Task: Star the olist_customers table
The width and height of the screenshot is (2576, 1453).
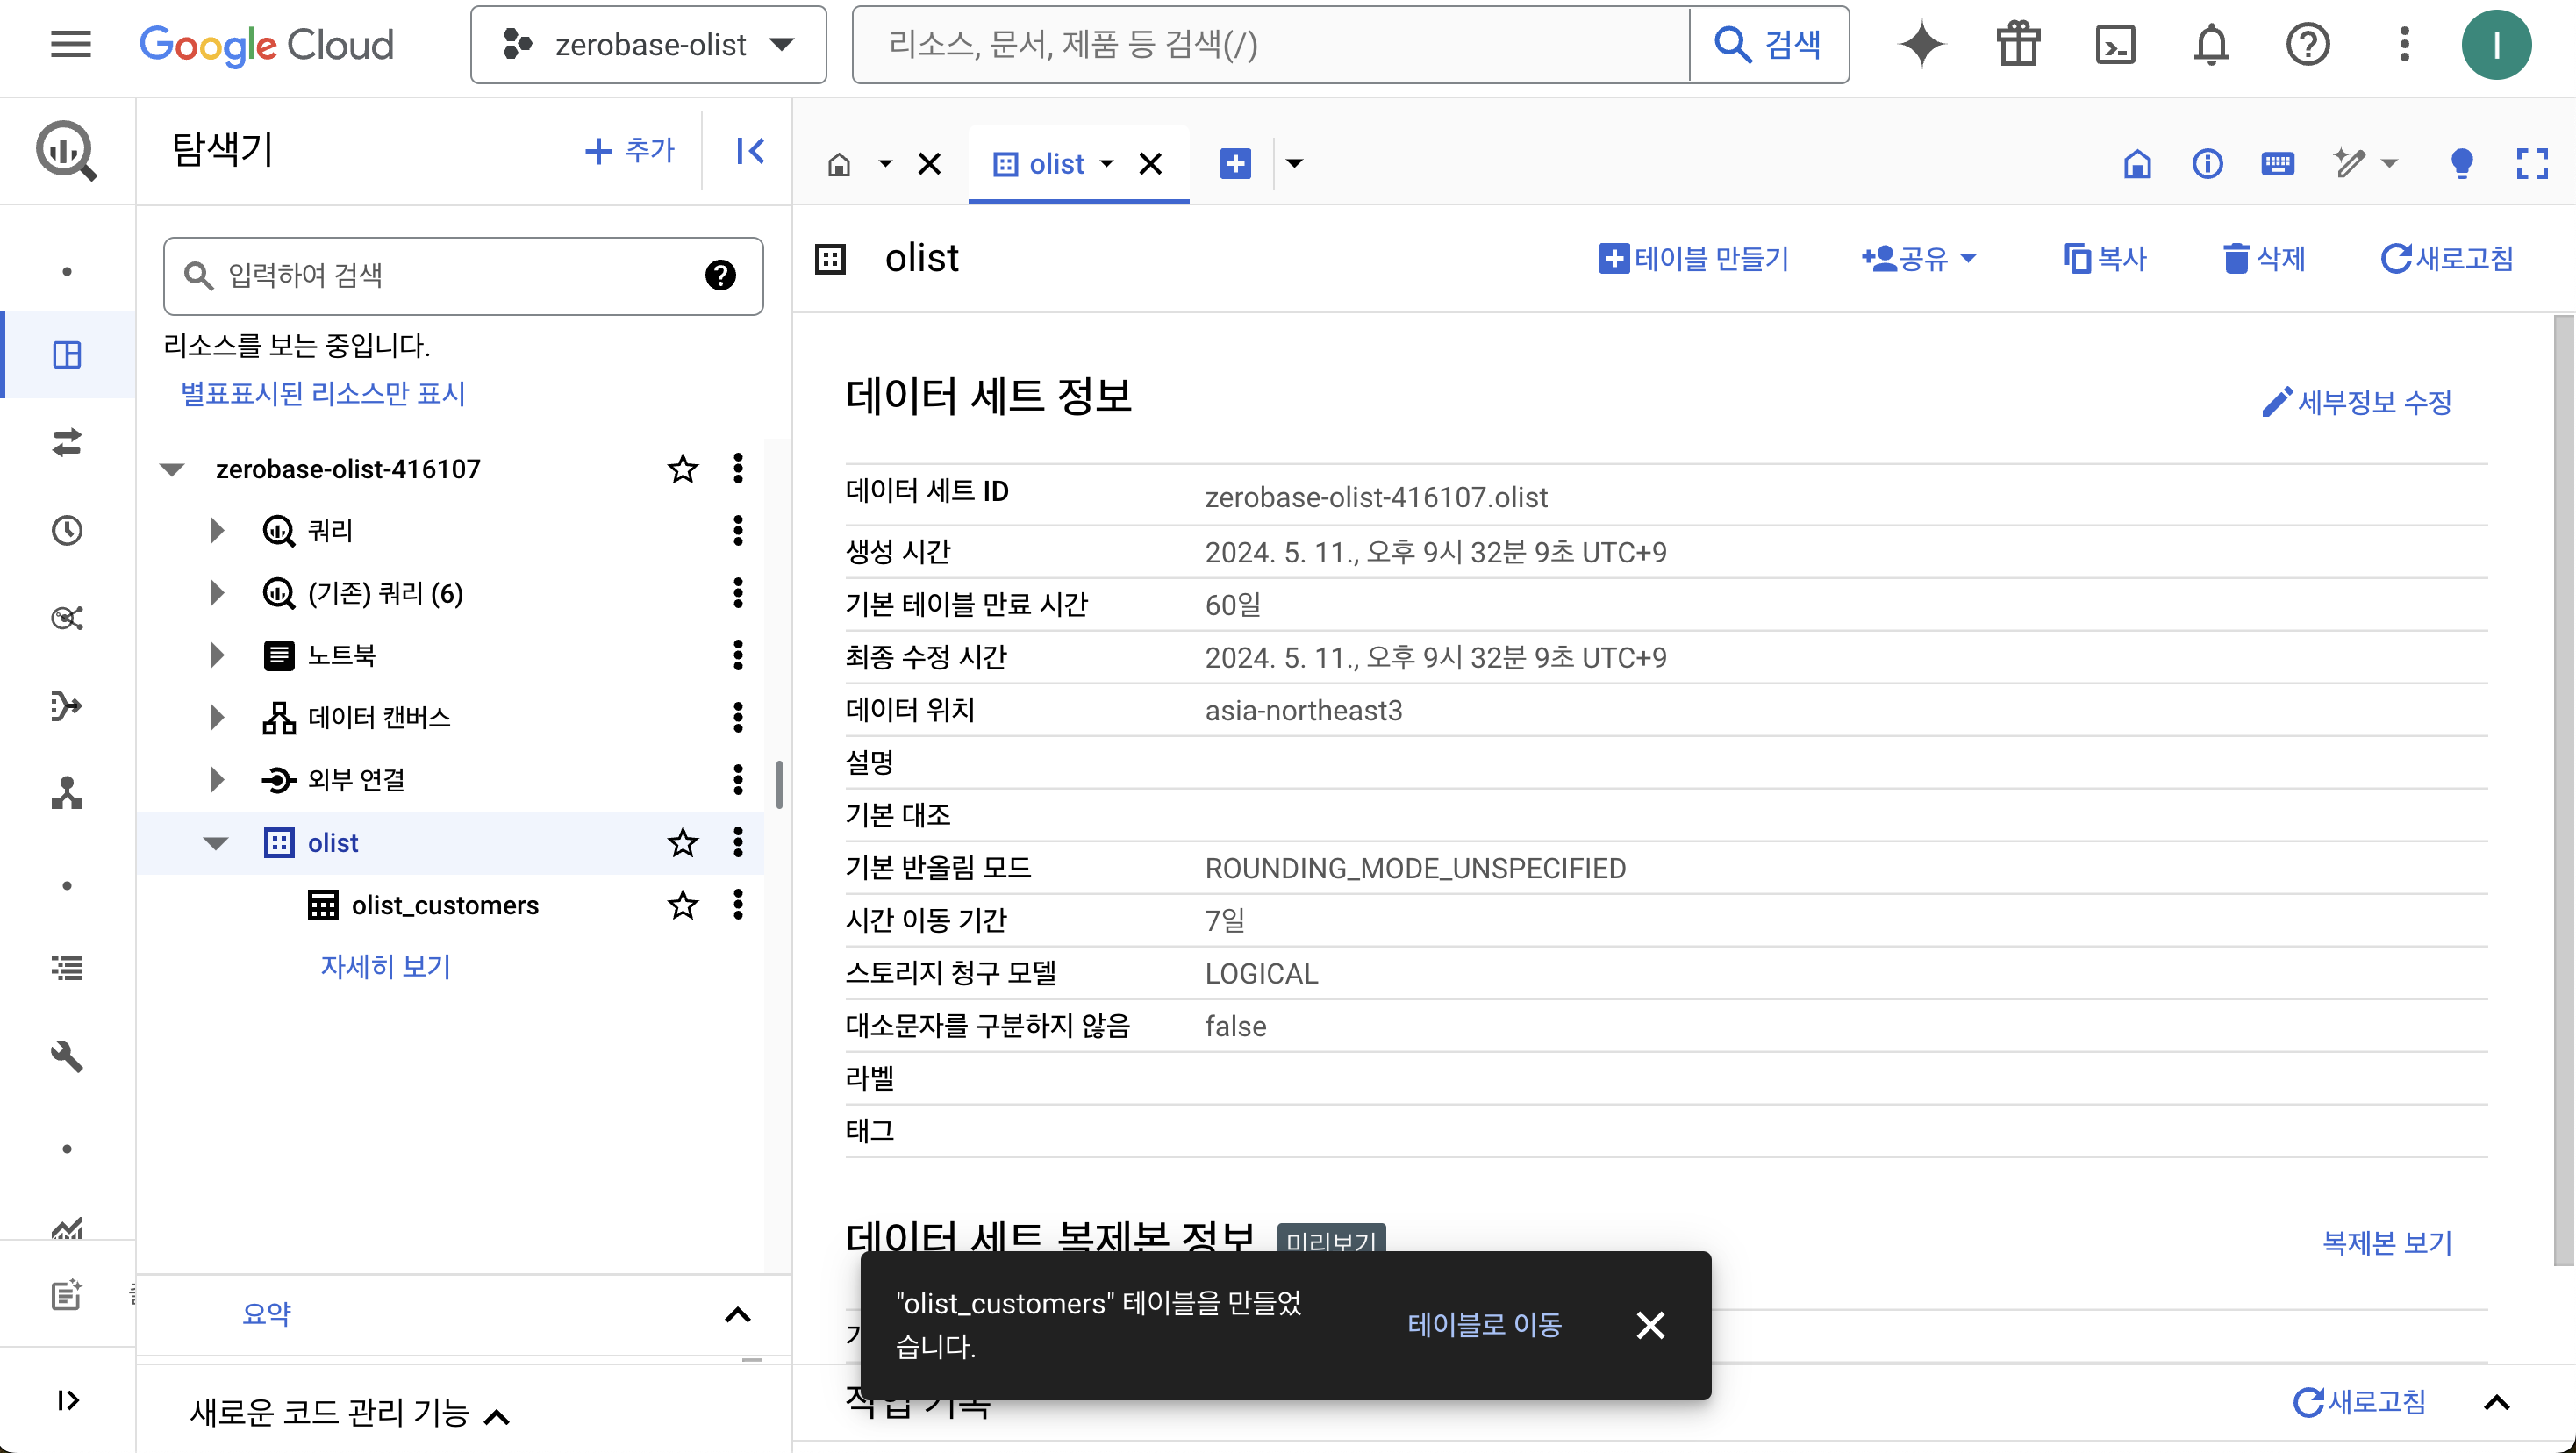Action: point(683,905)
